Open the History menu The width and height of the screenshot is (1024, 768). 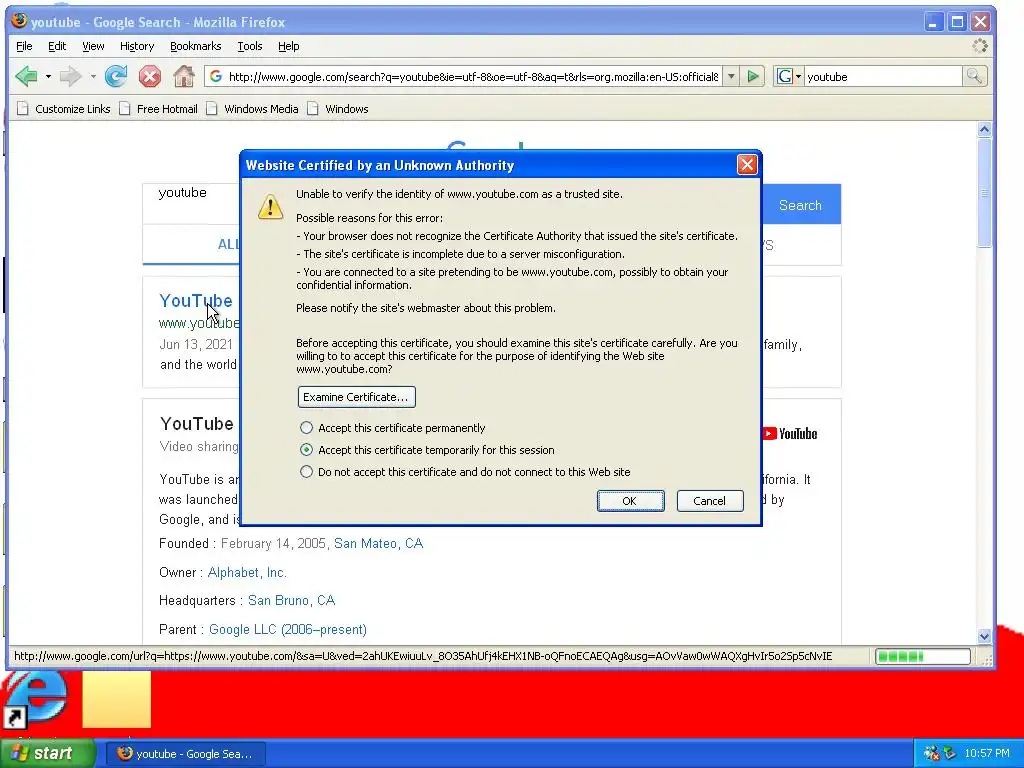[x=137, y=46]
